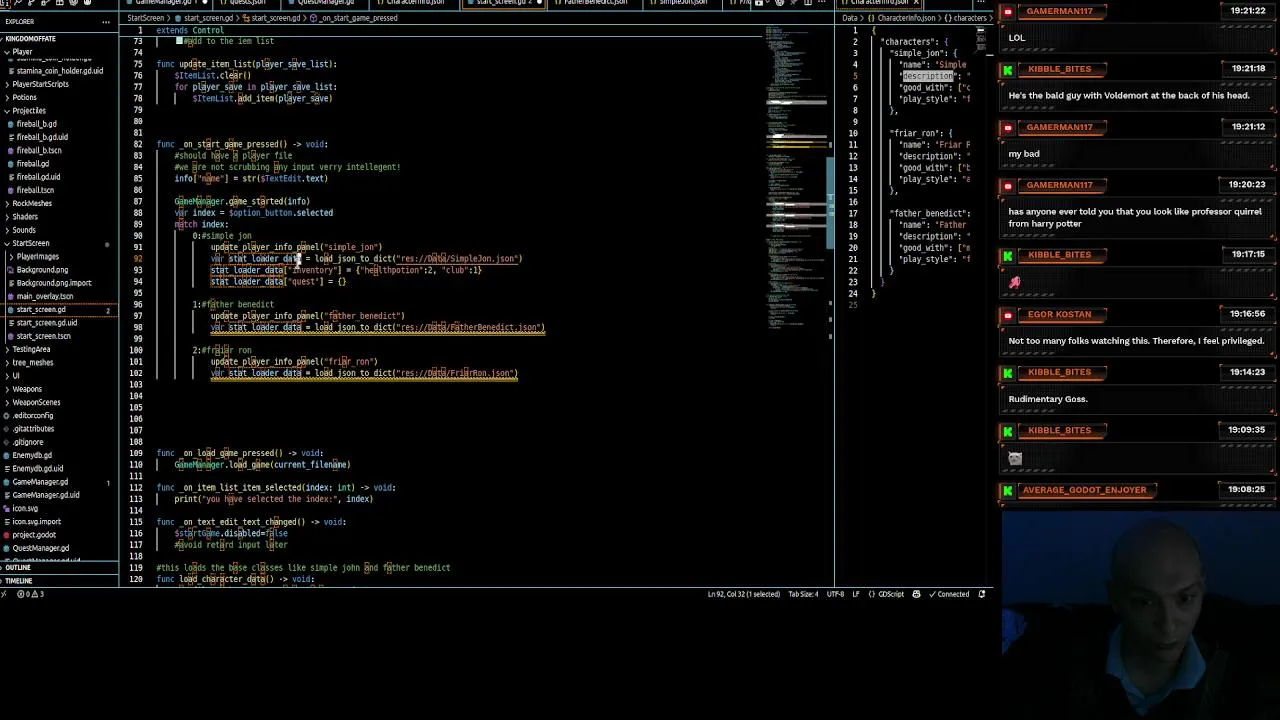Viewport: 1280px width, 720px height.
Task: Click the "Rudimentary Goss." chat message
Action: click(1048, 399)
